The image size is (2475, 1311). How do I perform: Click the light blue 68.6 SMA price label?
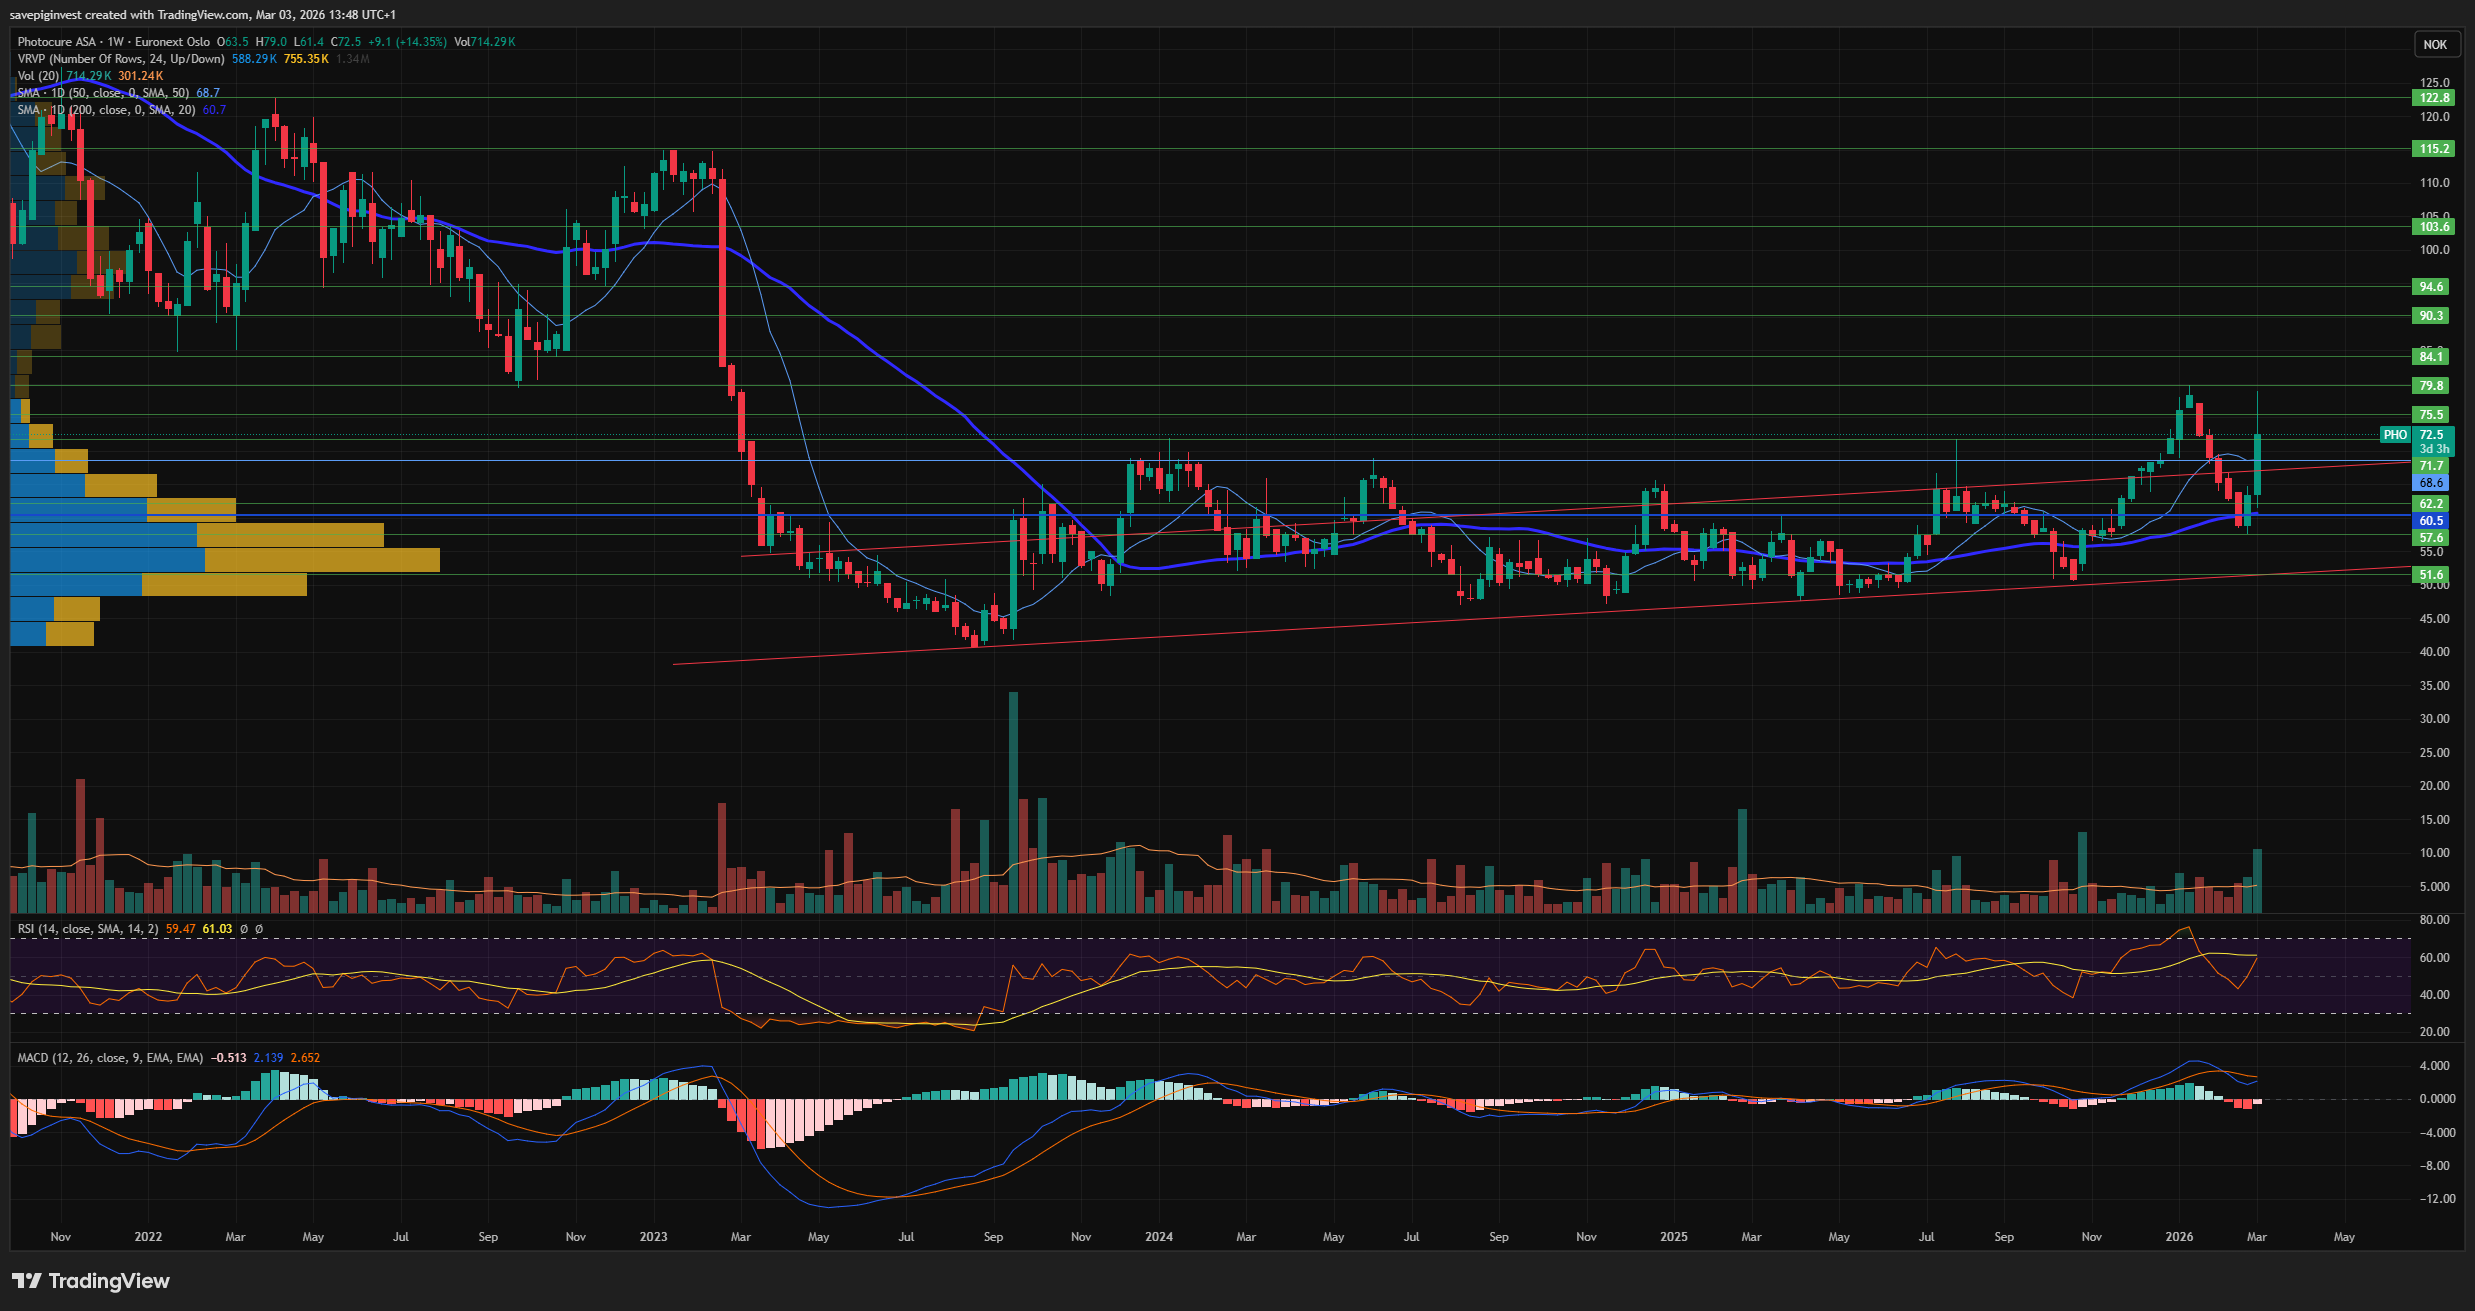pos(2430,483)
